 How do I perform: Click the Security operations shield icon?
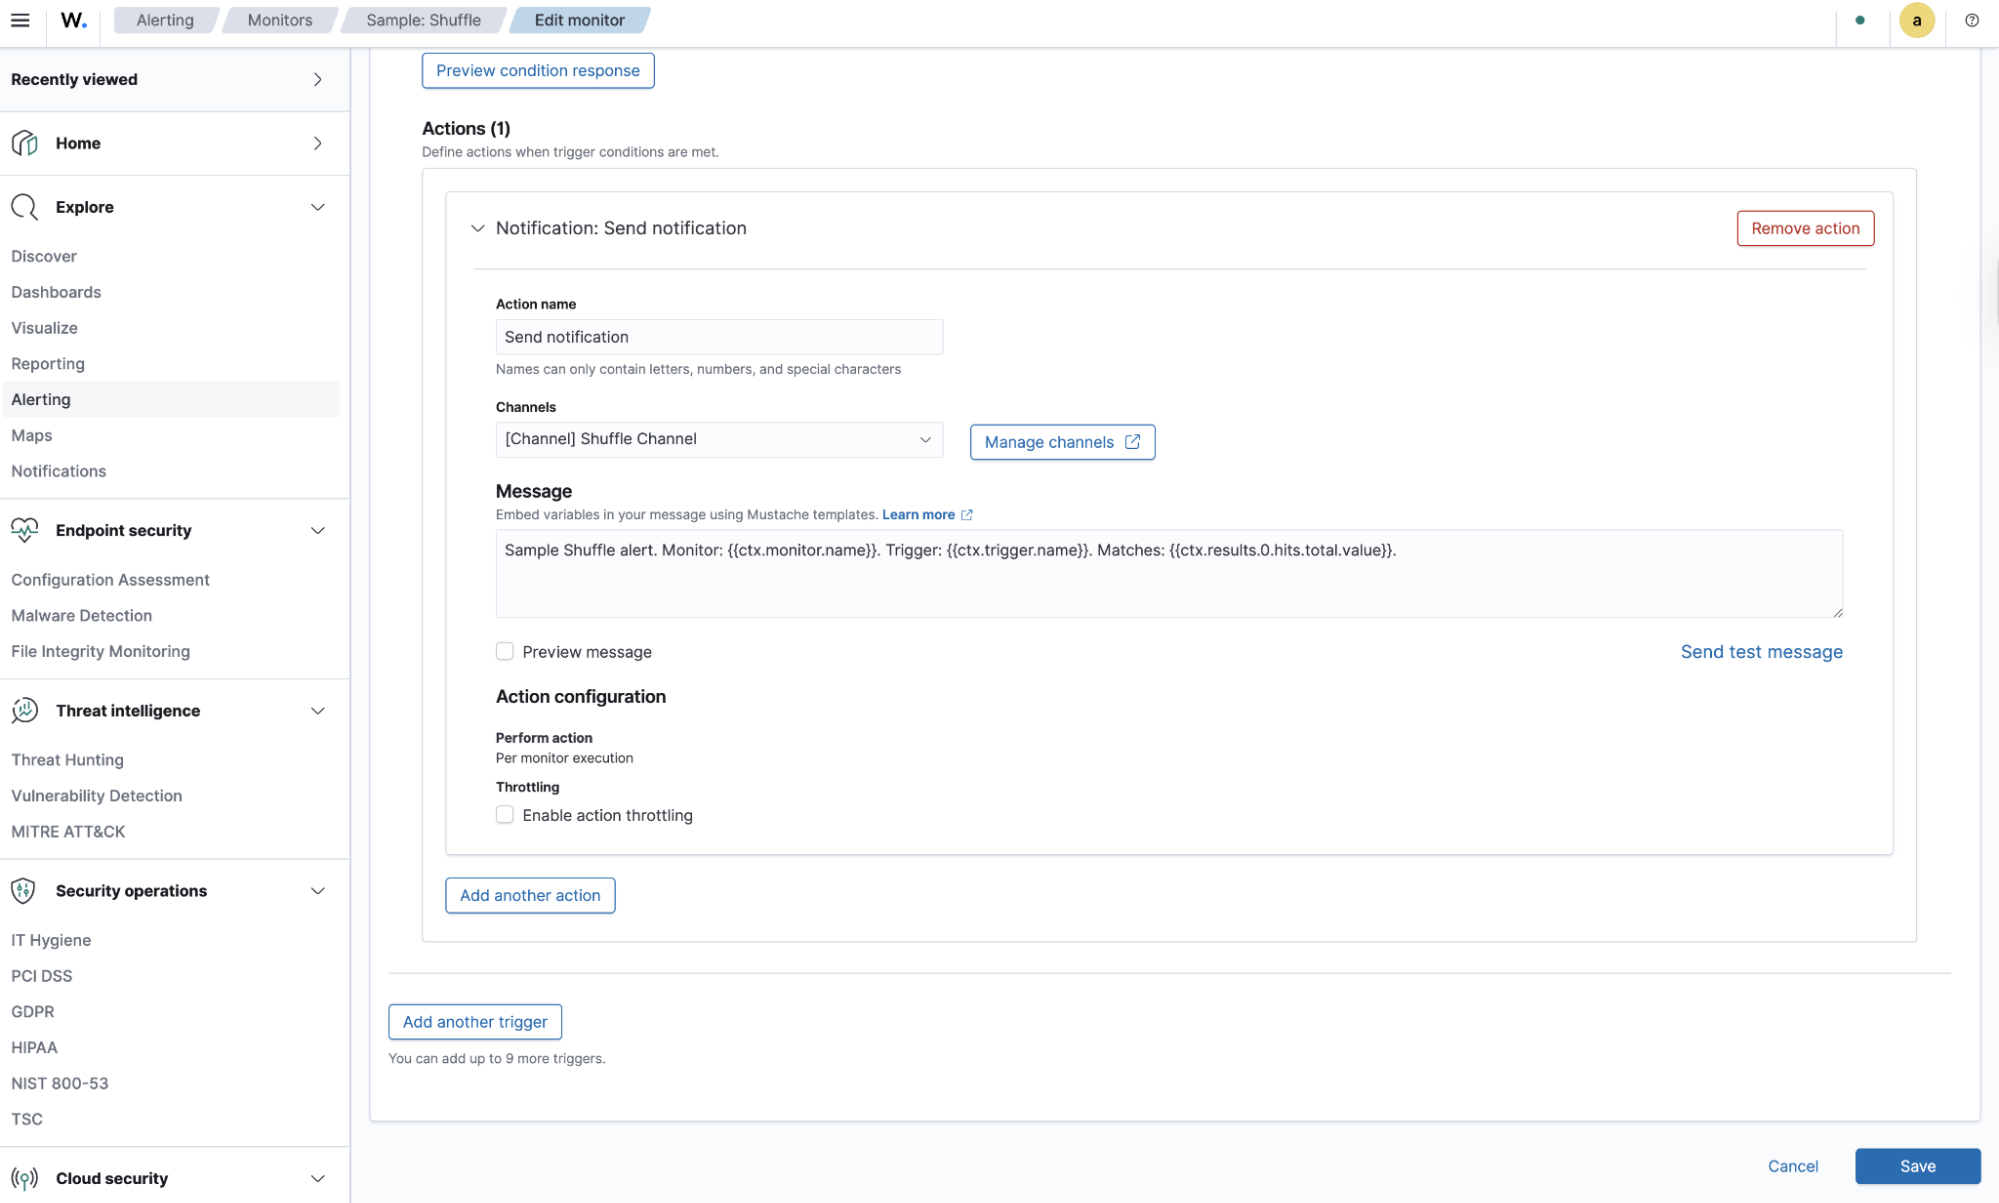coord(25,890)
